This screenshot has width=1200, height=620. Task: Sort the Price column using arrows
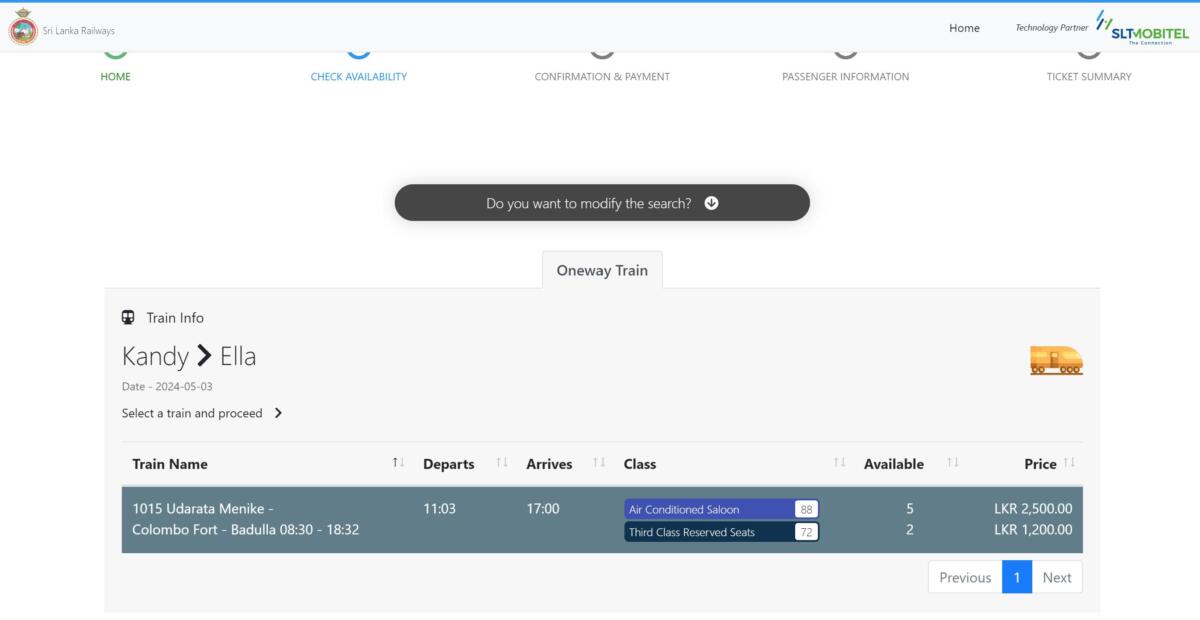pyautogui.click(x=1069, y=463)
